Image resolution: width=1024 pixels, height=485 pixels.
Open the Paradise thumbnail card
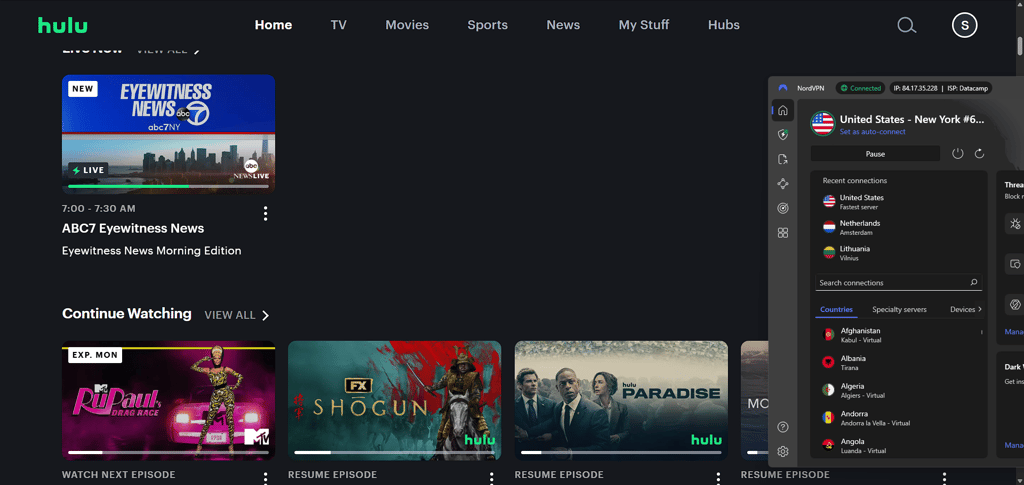pyautogui.click(x=621, y=400)
